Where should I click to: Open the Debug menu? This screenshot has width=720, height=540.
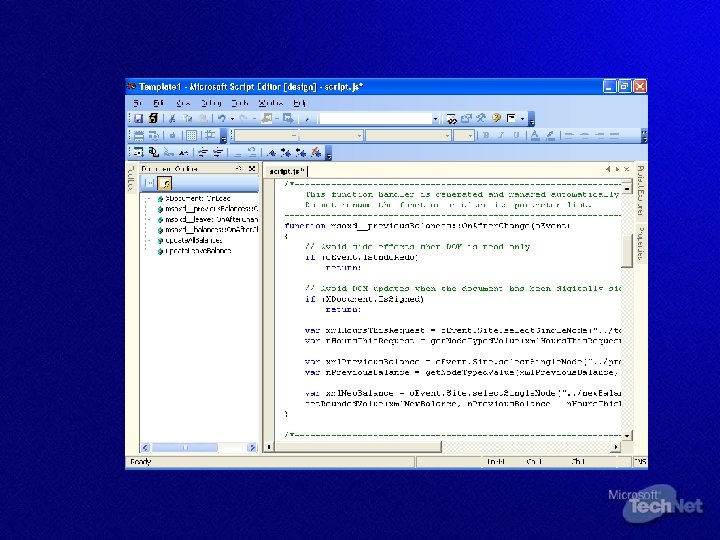coord(211,103)
